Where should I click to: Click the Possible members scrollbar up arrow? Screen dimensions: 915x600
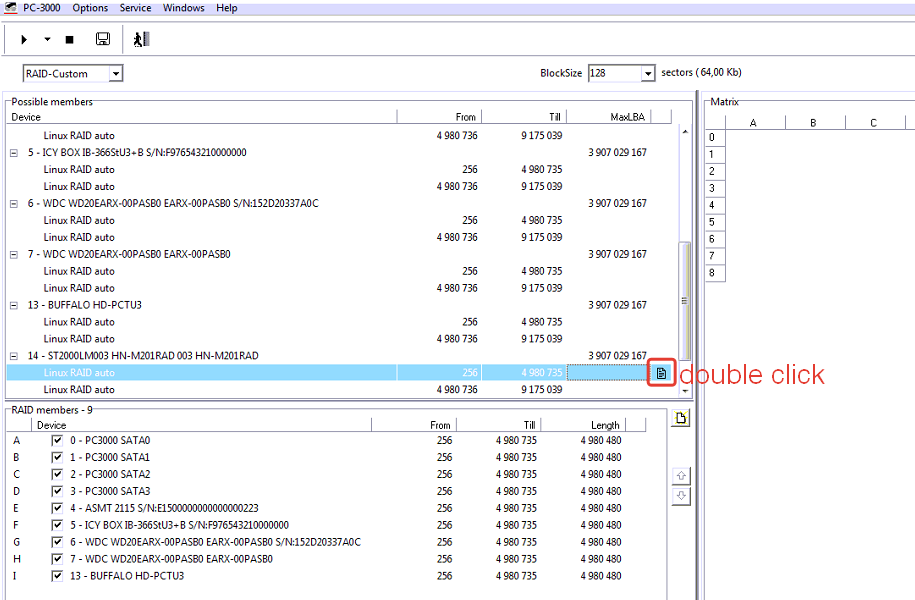(x=685, y=132)
